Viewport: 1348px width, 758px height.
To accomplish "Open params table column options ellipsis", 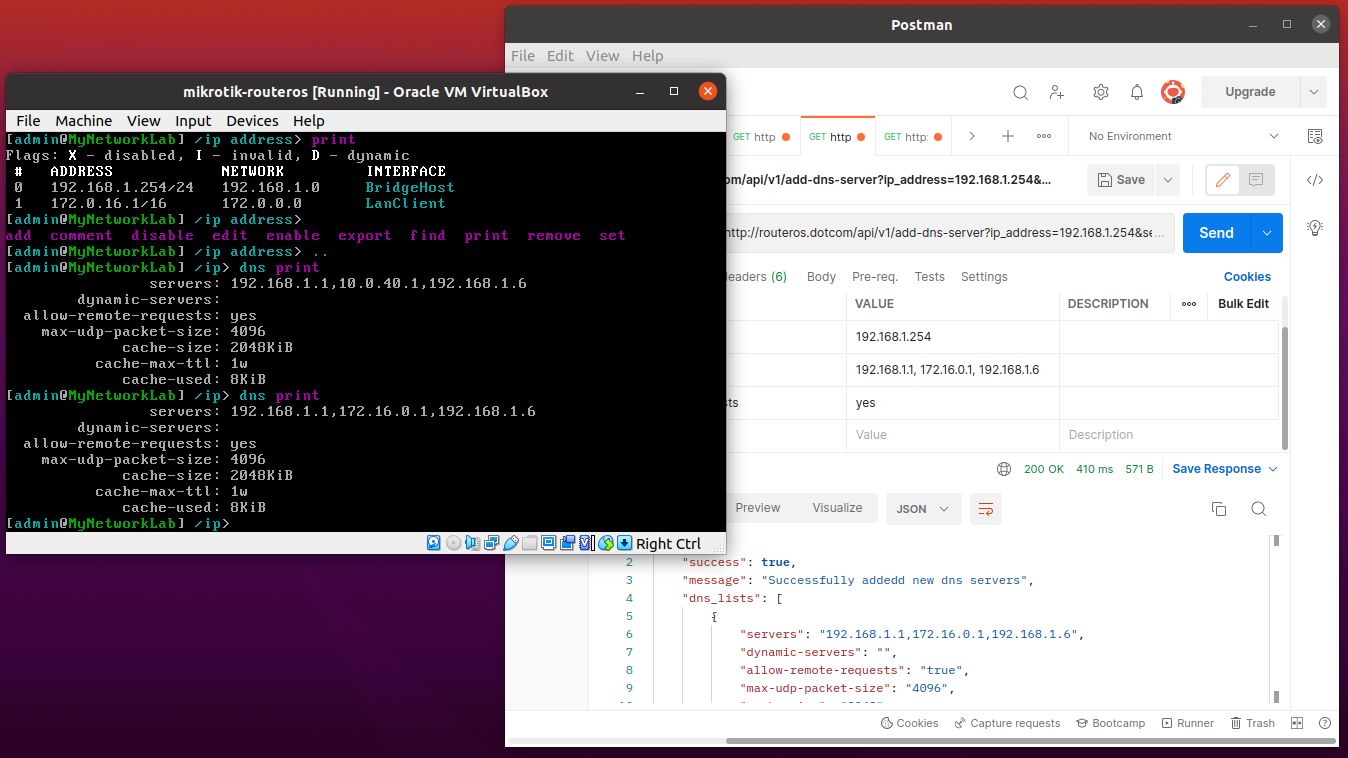I will (x=1189, y=304).
